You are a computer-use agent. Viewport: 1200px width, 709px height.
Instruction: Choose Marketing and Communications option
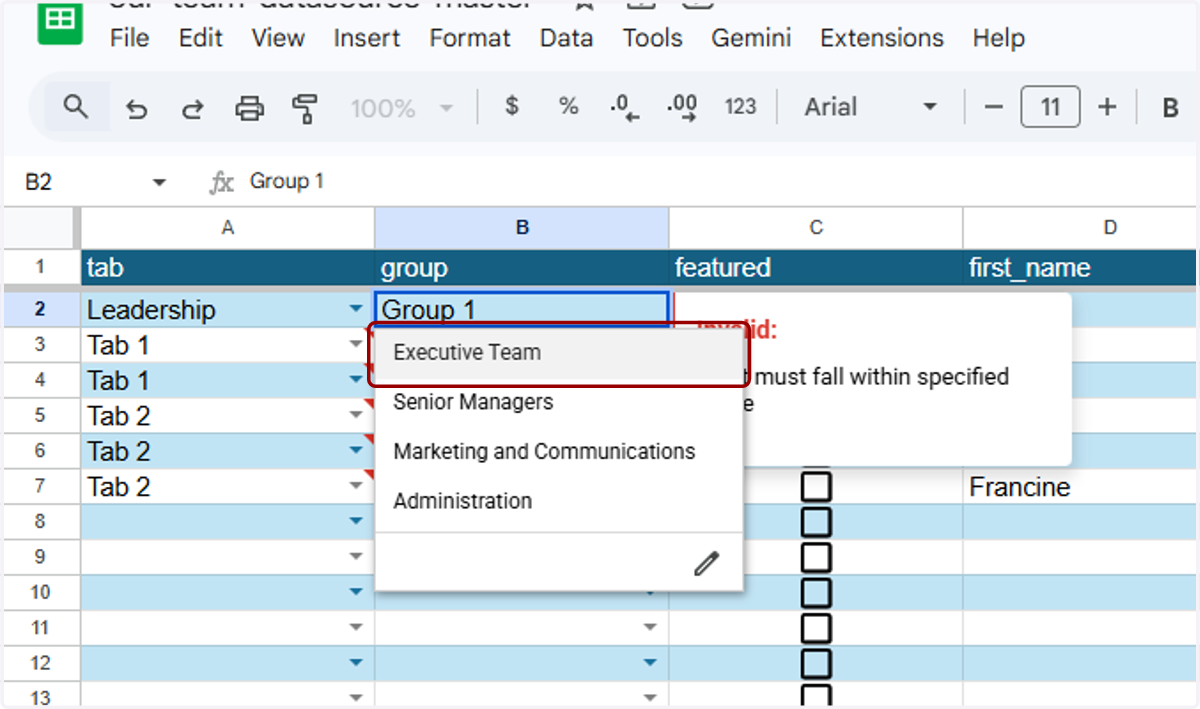click(x=559, y=451)
